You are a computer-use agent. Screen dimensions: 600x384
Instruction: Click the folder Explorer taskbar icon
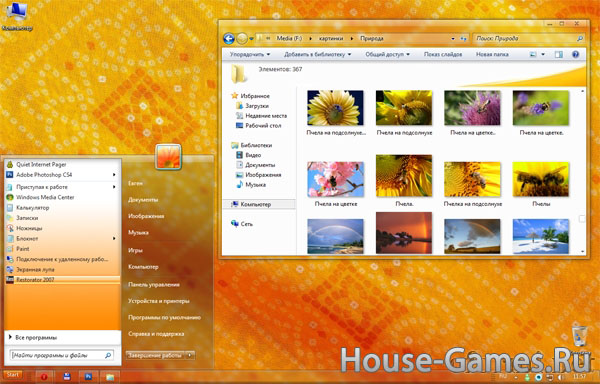(x=110, y=377)
